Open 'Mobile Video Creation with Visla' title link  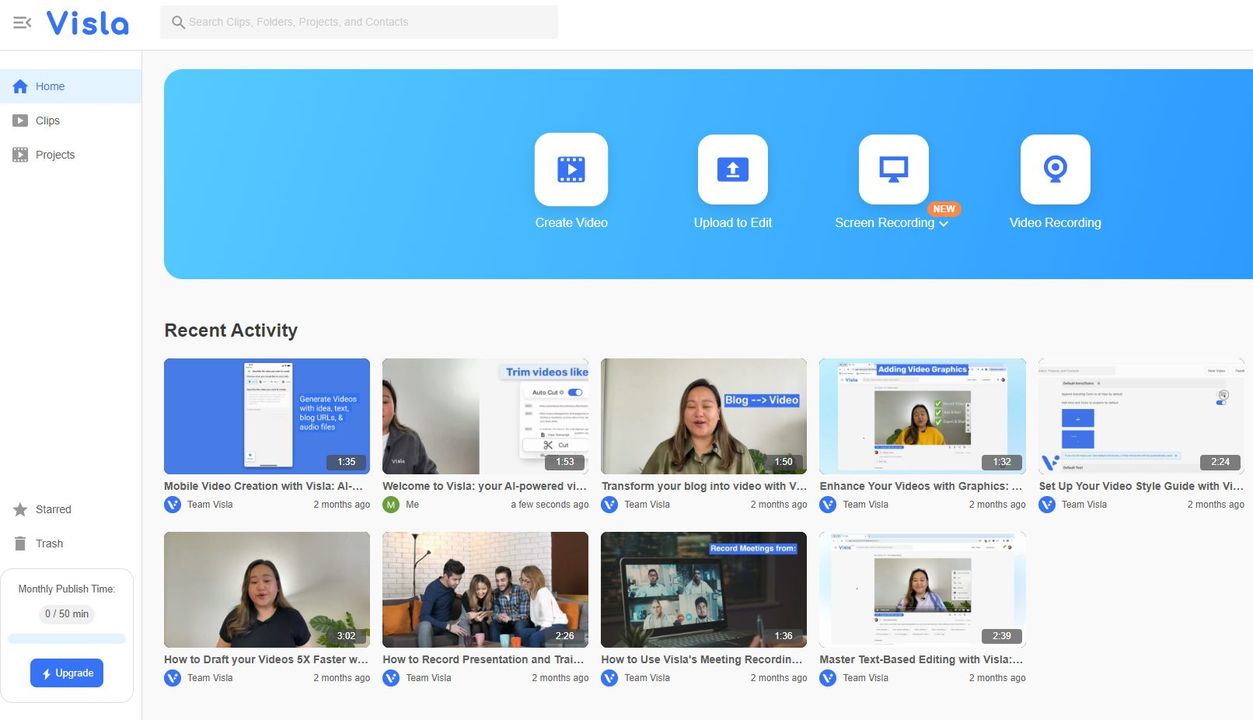click(264, 487)
